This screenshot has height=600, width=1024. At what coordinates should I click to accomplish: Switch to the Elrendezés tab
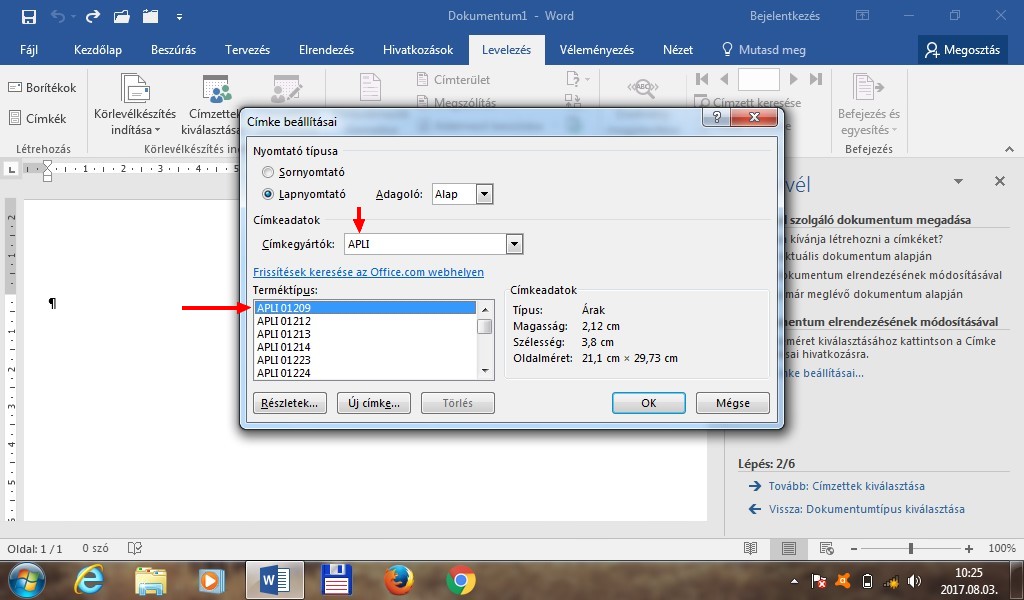[327, 50]
